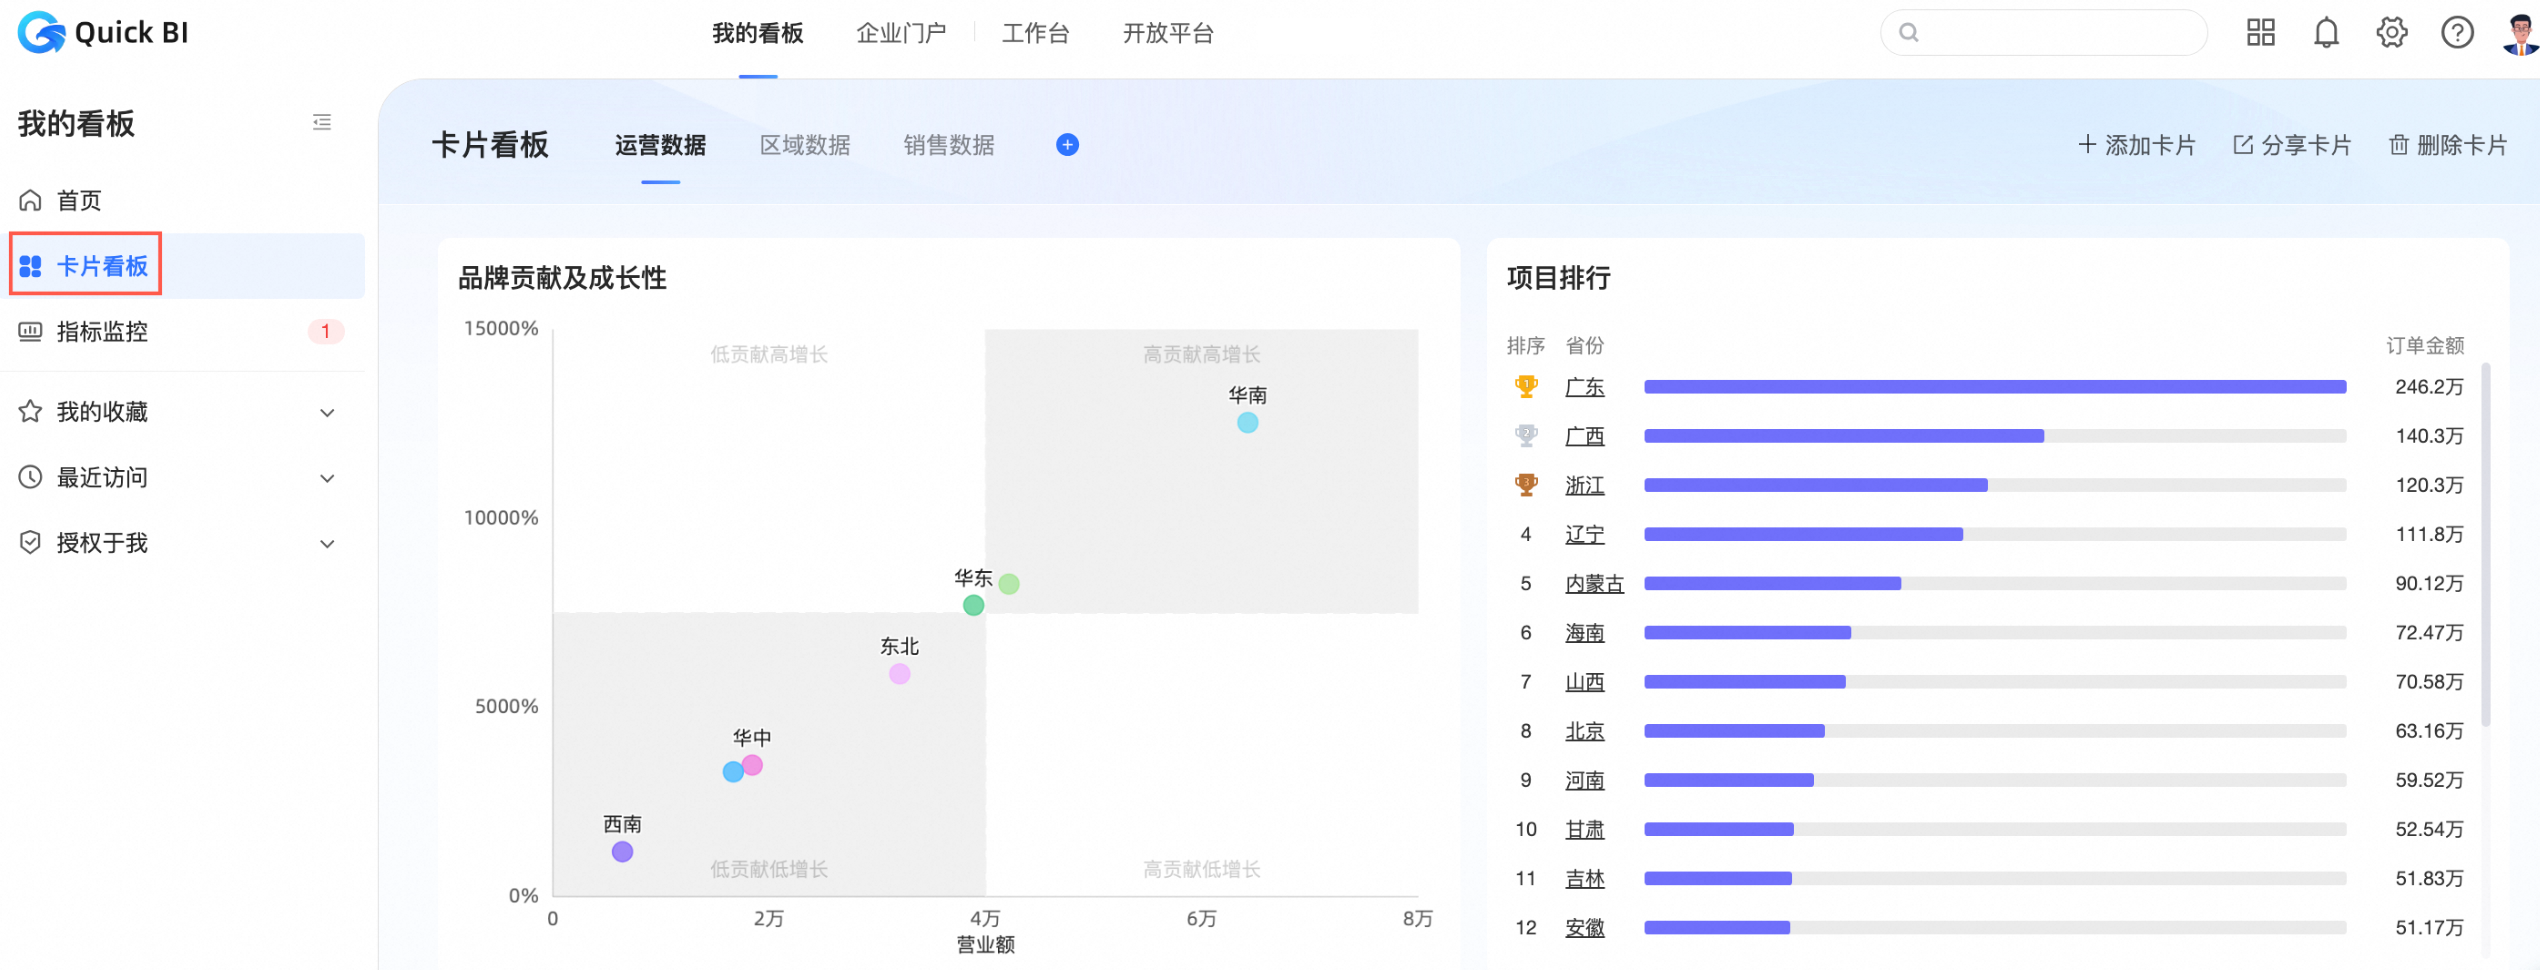The image size is (2540, 970).
Task: Click the 订单金额 column header
Action: click(x=2424, y=345)
